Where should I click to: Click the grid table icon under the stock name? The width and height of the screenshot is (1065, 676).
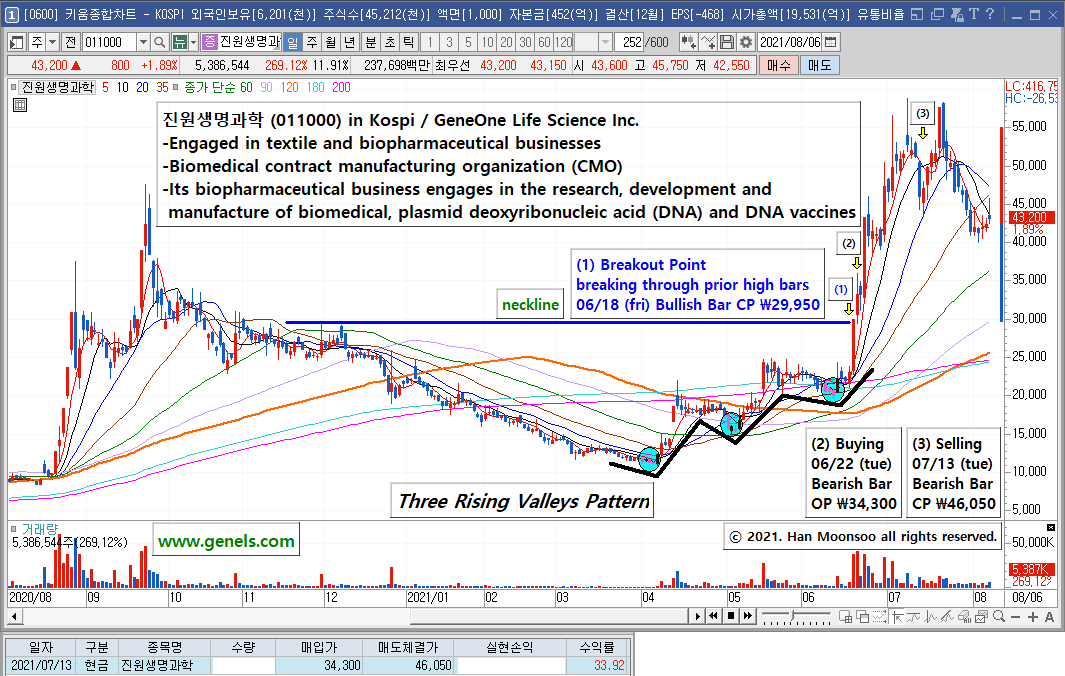20,105
